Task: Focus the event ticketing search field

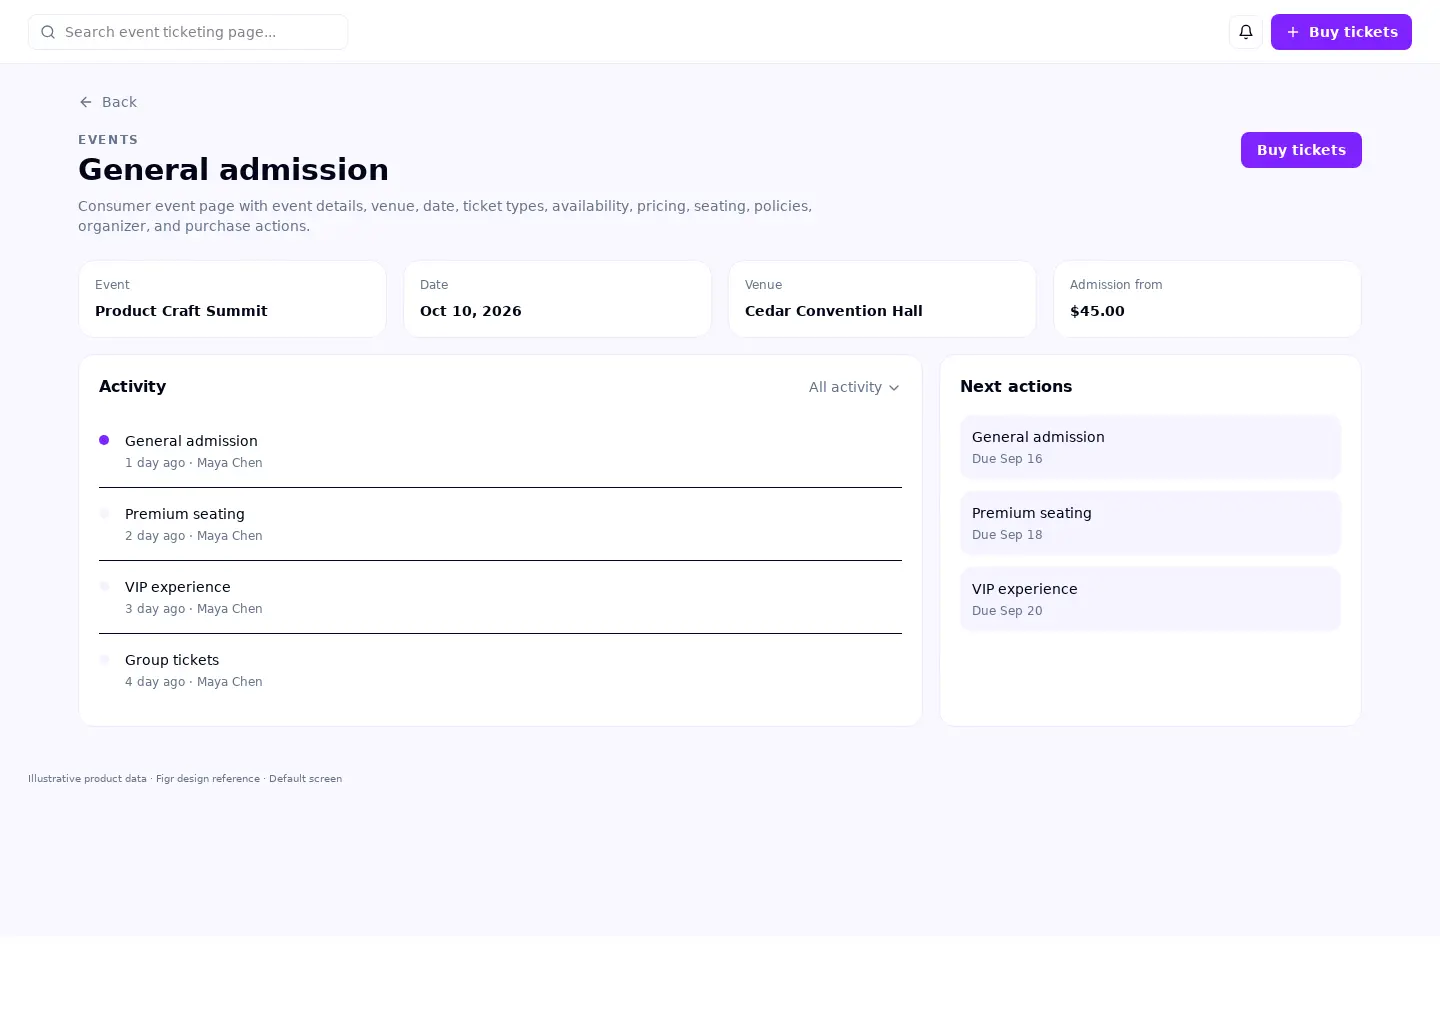Action: 188,32
